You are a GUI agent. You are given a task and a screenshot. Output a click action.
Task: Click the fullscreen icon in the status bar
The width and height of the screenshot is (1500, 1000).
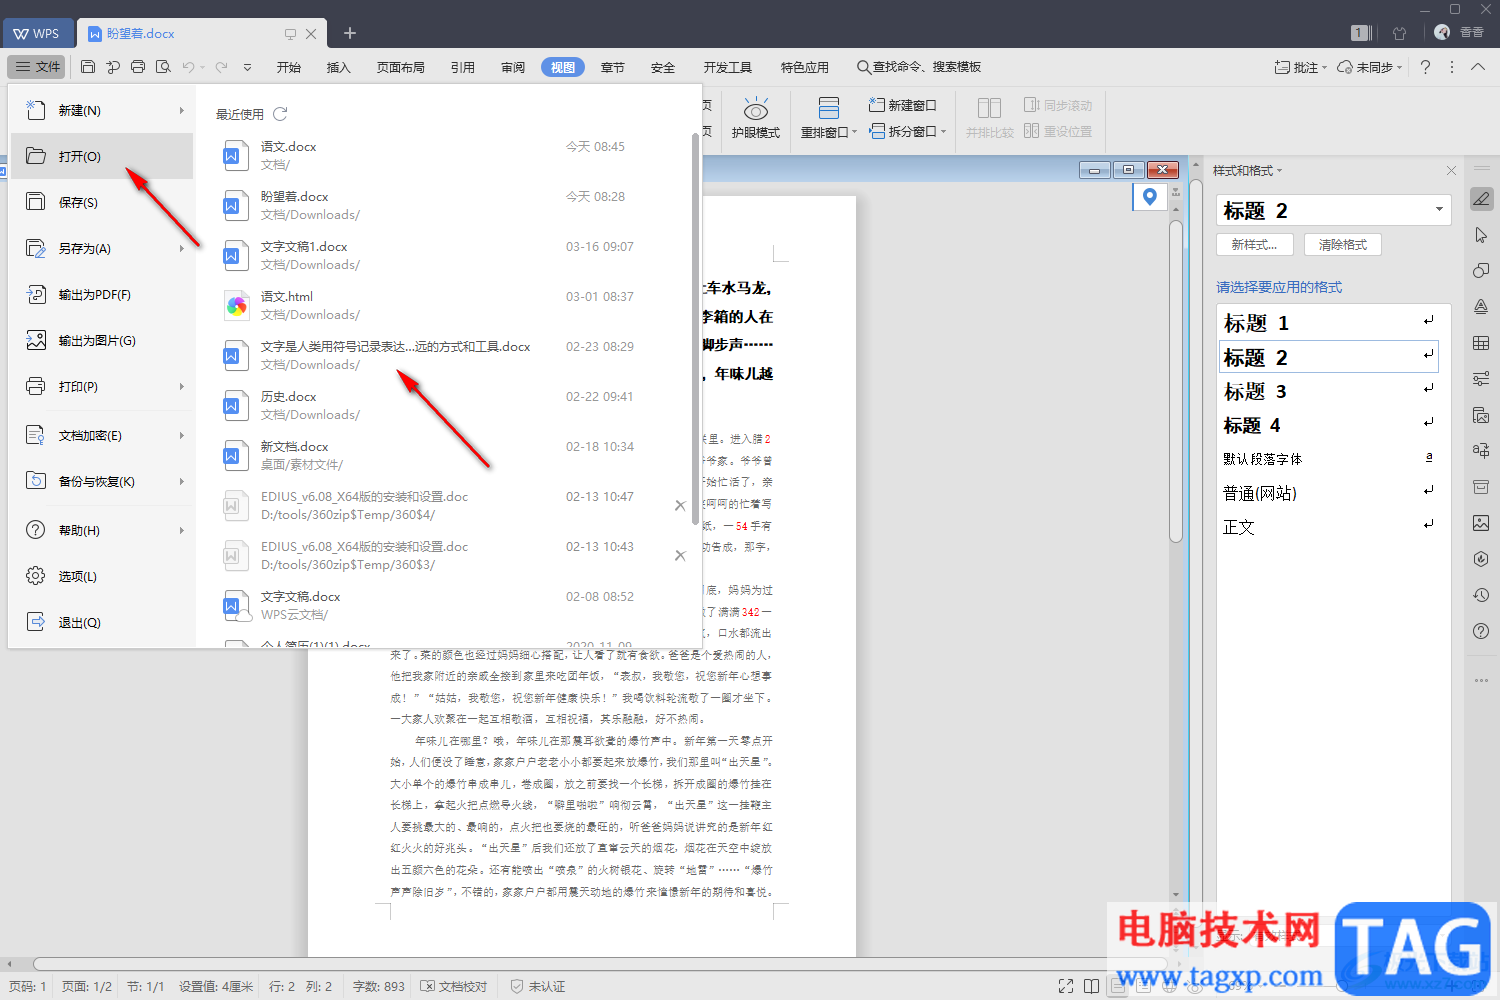(x=1066, y=986)
